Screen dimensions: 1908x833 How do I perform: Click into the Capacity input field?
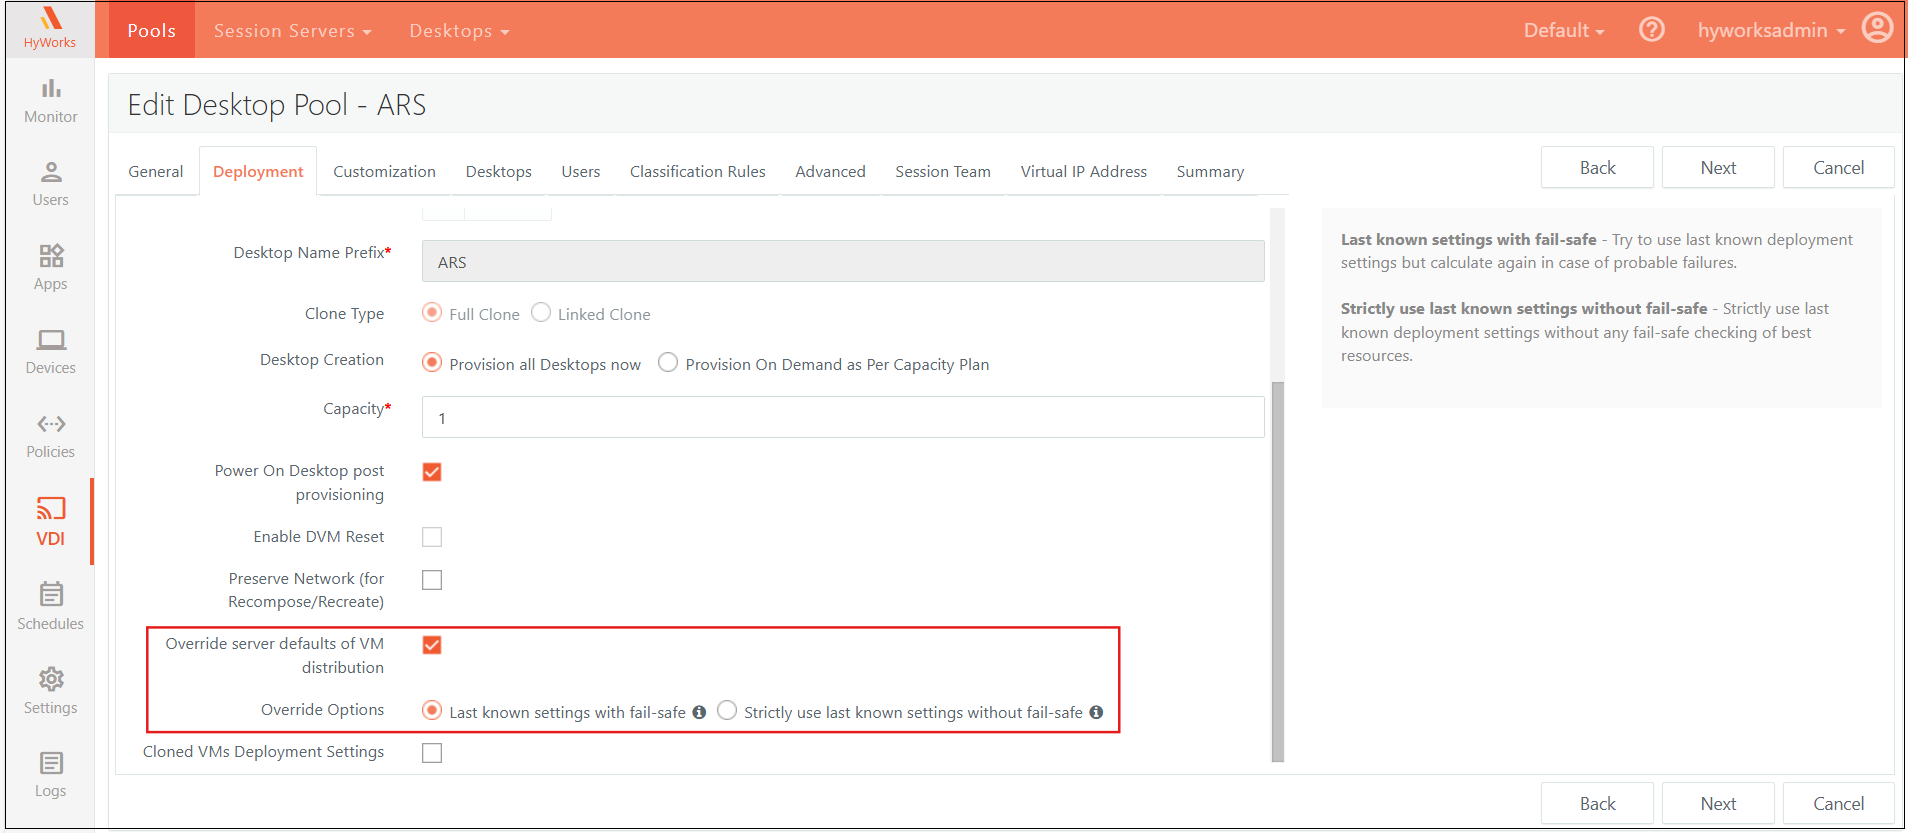pos(842,418)
